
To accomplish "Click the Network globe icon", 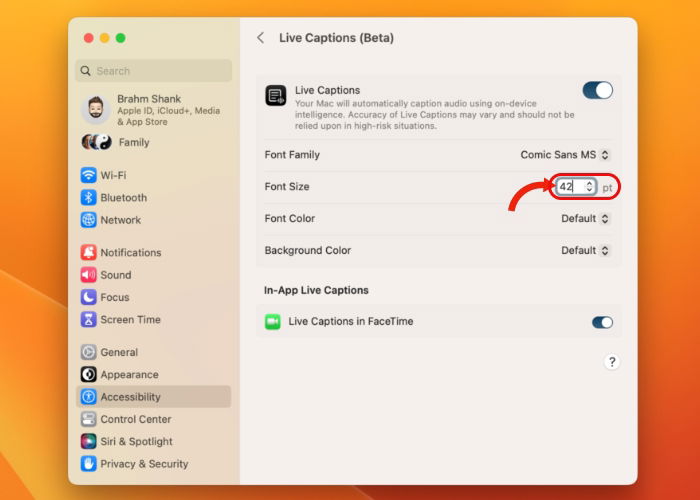I will (x=88, y=220).
